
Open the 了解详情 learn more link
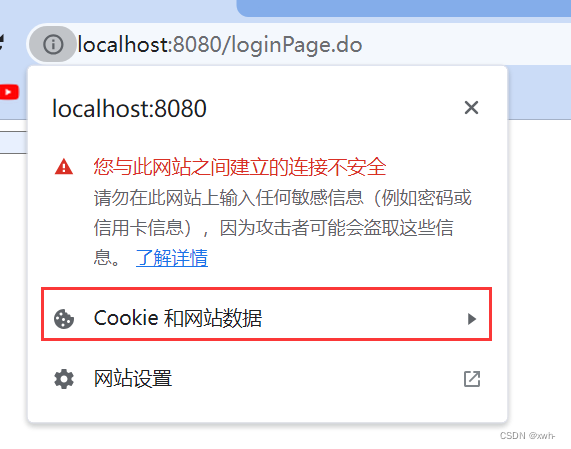coord(172,257)
